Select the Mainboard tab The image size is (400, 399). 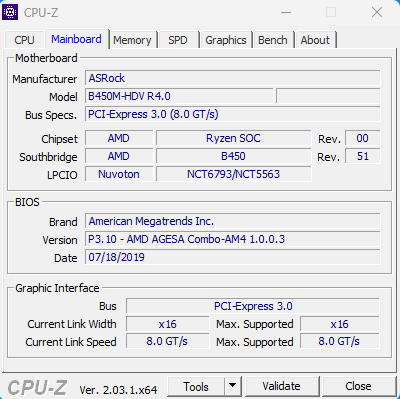click(76, 39)
